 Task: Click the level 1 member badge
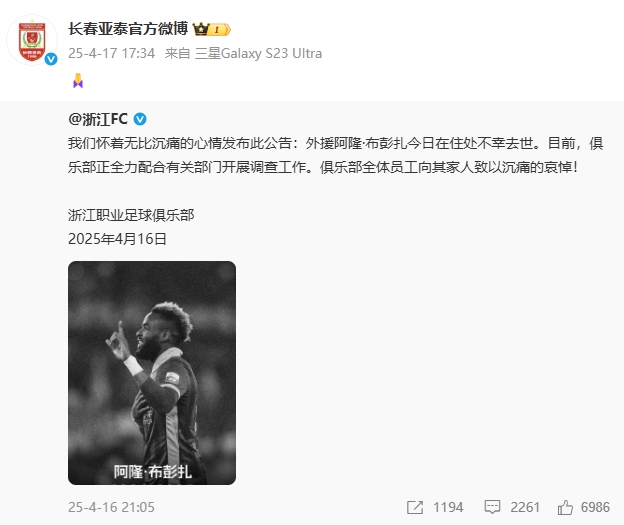(220, 29)
